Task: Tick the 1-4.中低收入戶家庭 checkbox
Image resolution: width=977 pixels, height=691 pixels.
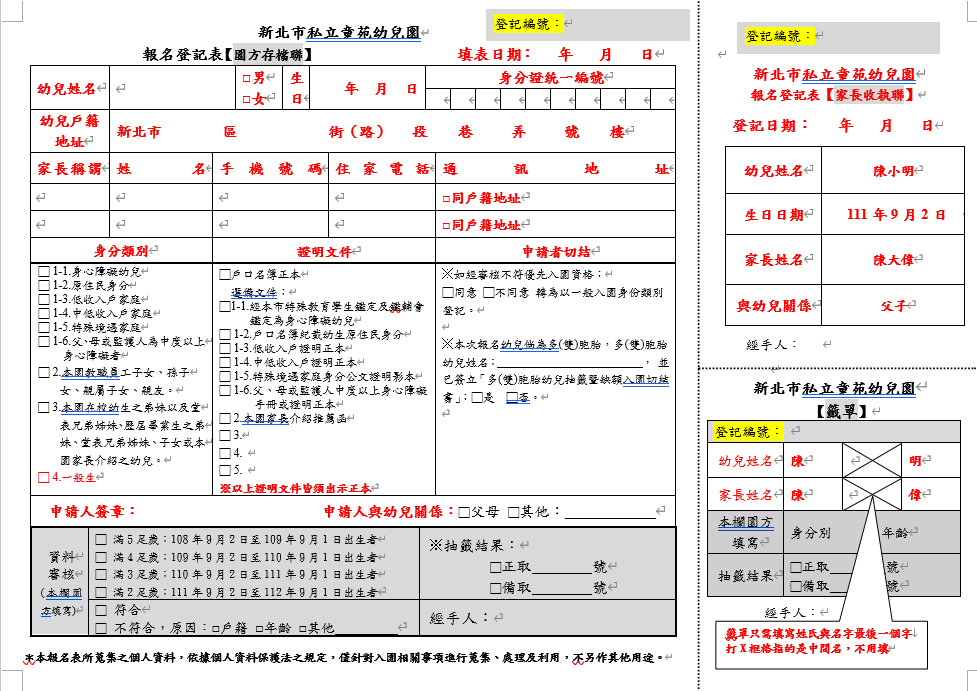Action: coord(44,313)
